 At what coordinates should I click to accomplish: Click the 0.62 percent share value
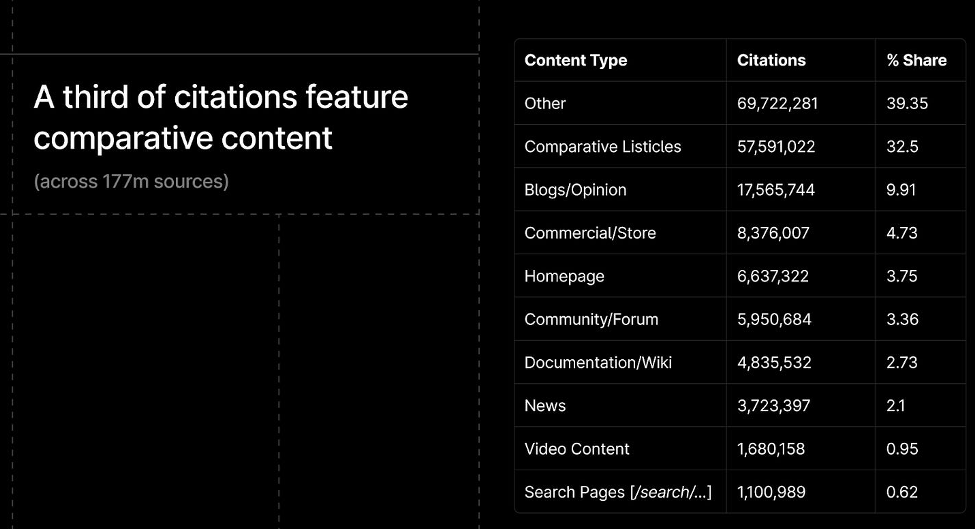pyautogui.click(x=902, y=492)
